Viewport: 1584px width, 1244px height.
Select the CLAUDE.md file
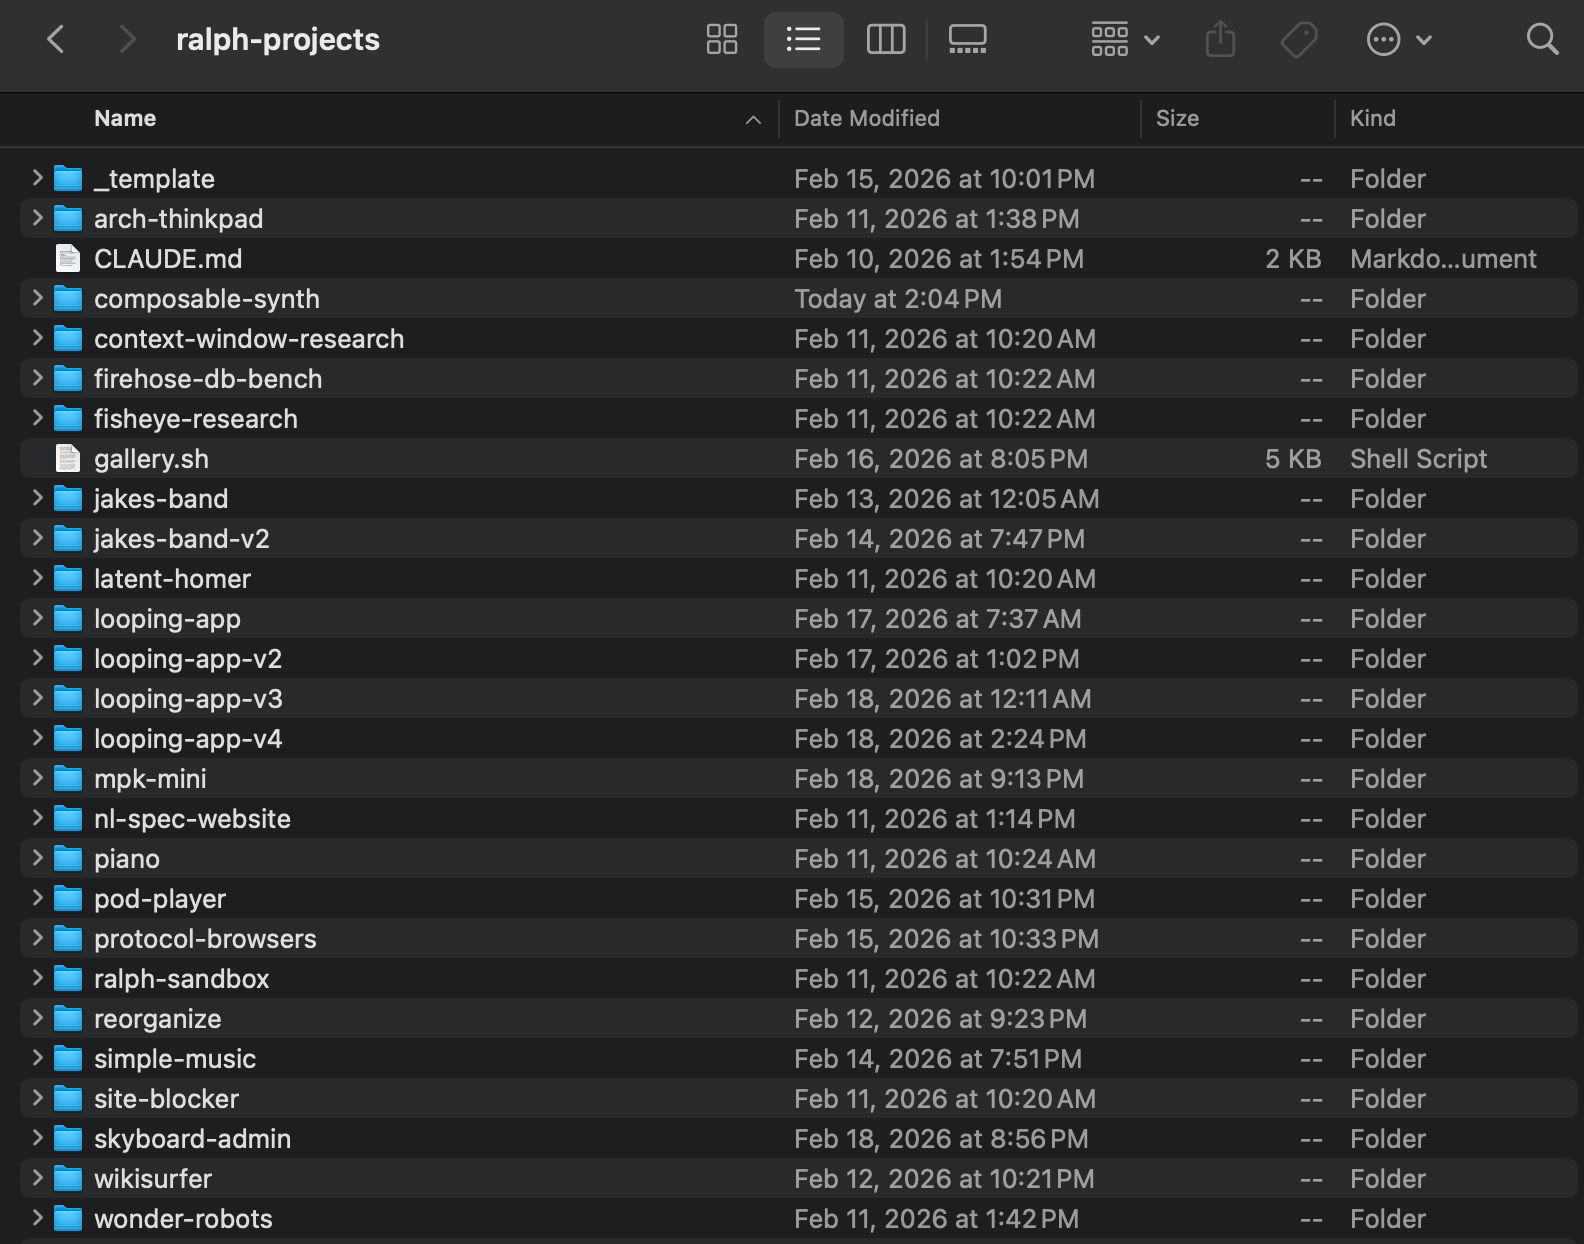click(168, 259)
